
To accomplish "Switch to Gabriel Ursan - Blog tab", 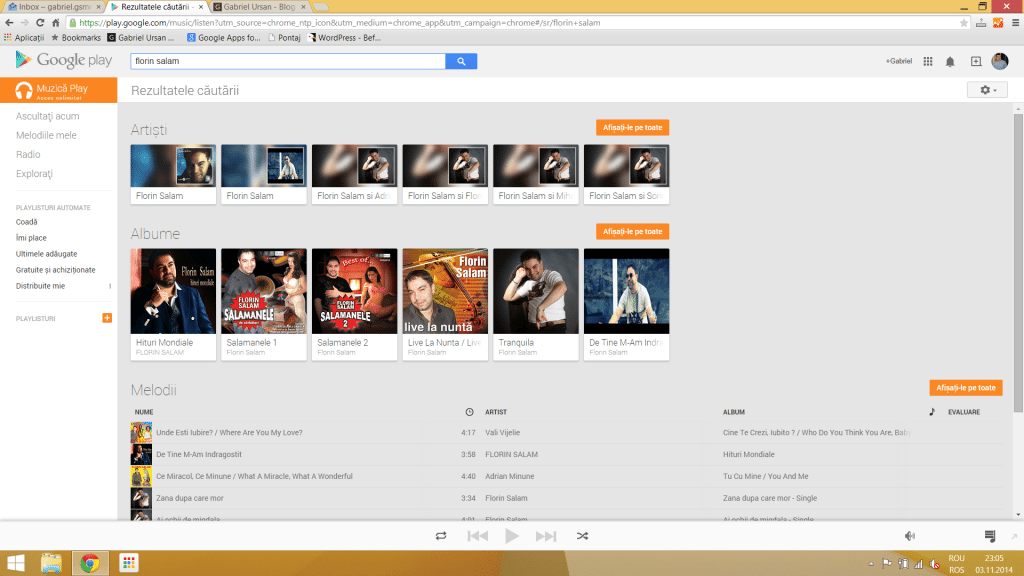I will [259, 7].
